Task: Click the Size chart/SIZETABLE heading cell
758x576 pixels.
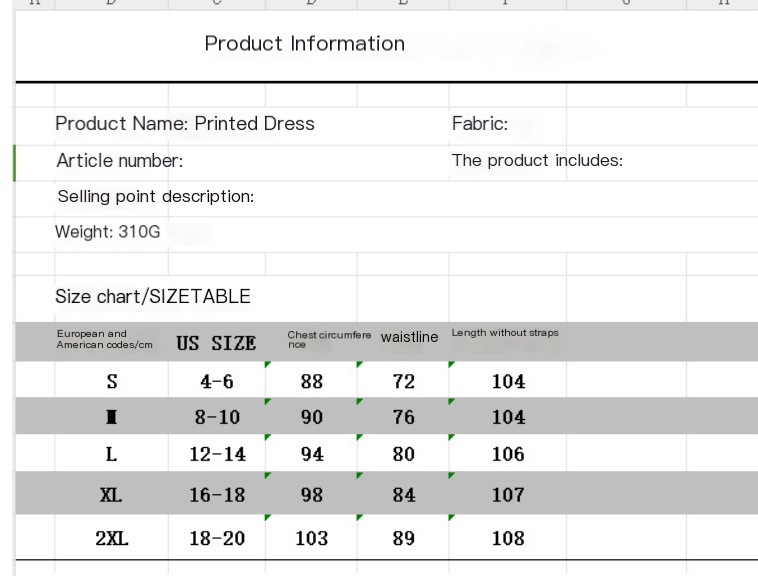Action: coord(153,297)
